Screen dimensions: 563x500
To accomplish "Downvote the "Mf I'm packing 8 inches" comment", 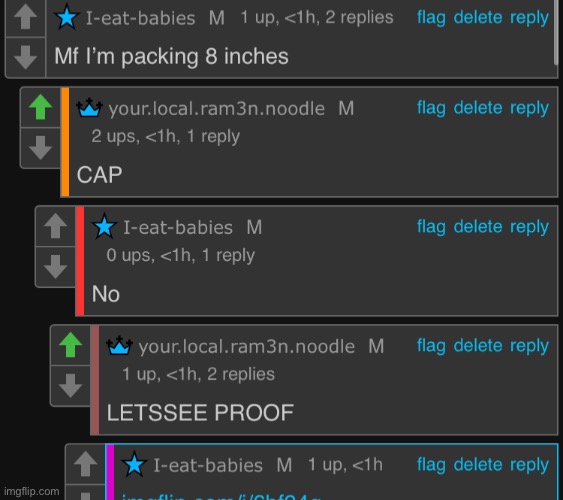I will pos(25,57).
